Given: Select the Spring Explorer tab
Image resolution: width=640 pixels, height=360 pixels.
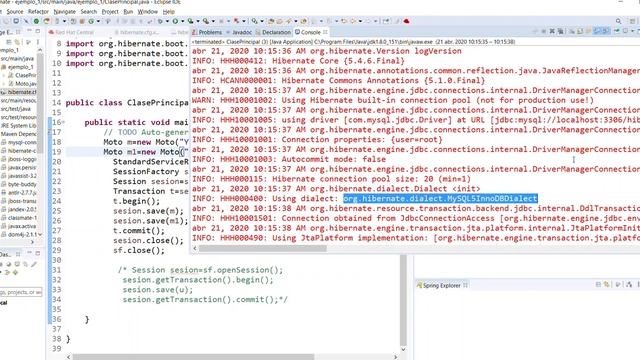Looking at the screenshot, I should point(442,285).
